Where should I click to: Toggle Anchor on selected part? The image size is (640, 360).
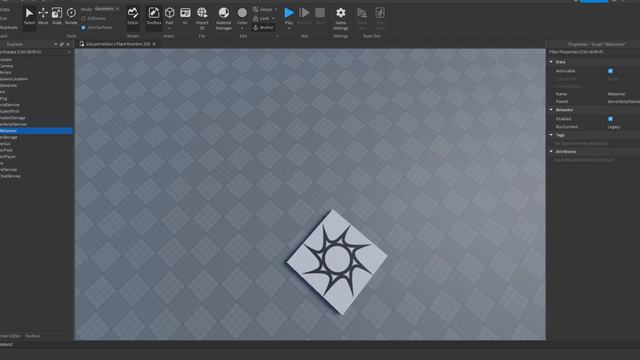click(263, 27)
